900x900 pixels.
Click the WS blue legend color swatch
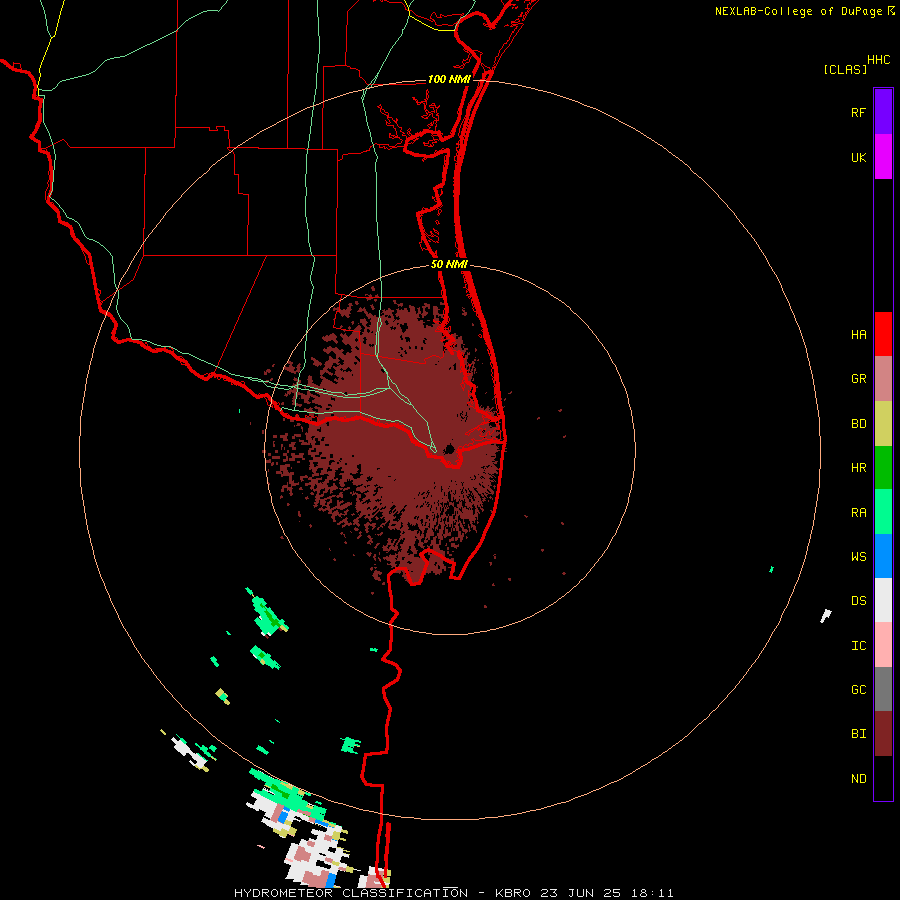[883, 556]
